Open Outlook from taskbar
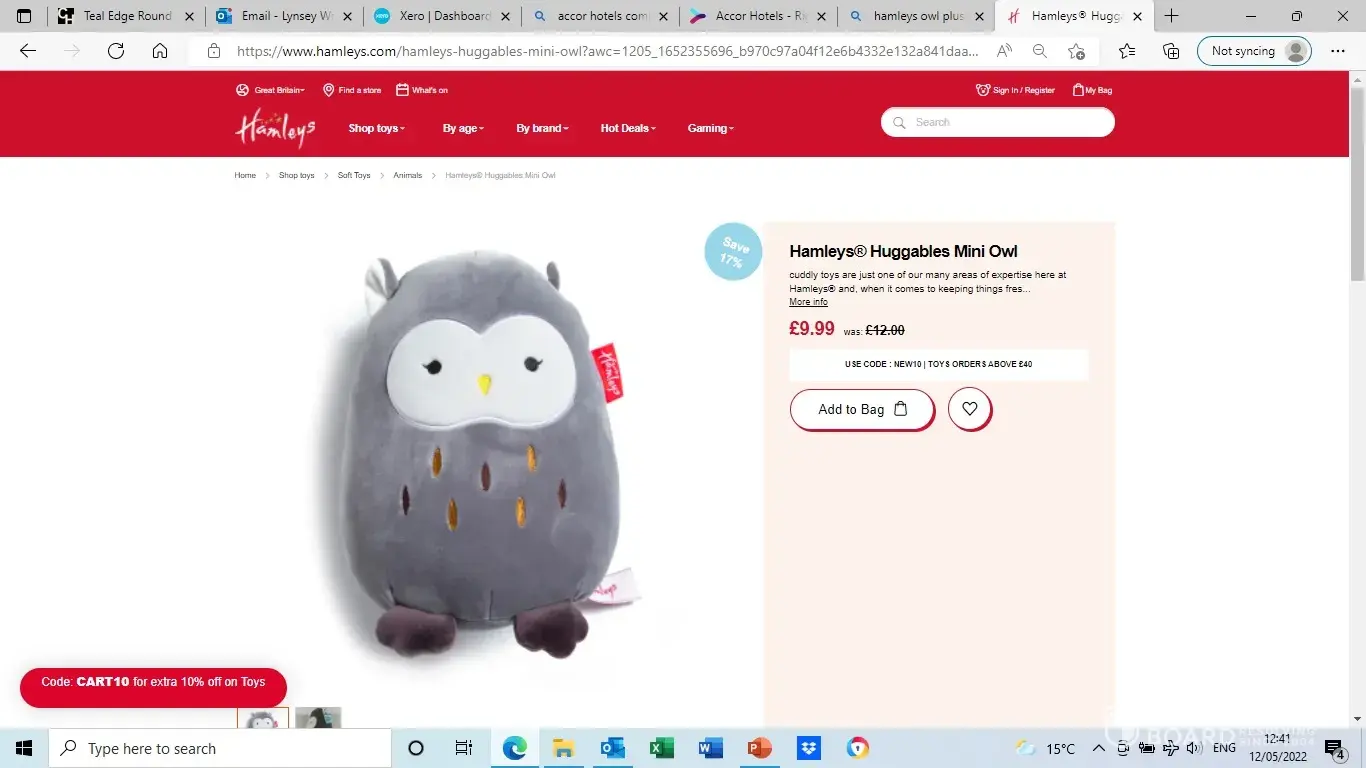1366x768 pixels. pos(612,748)
